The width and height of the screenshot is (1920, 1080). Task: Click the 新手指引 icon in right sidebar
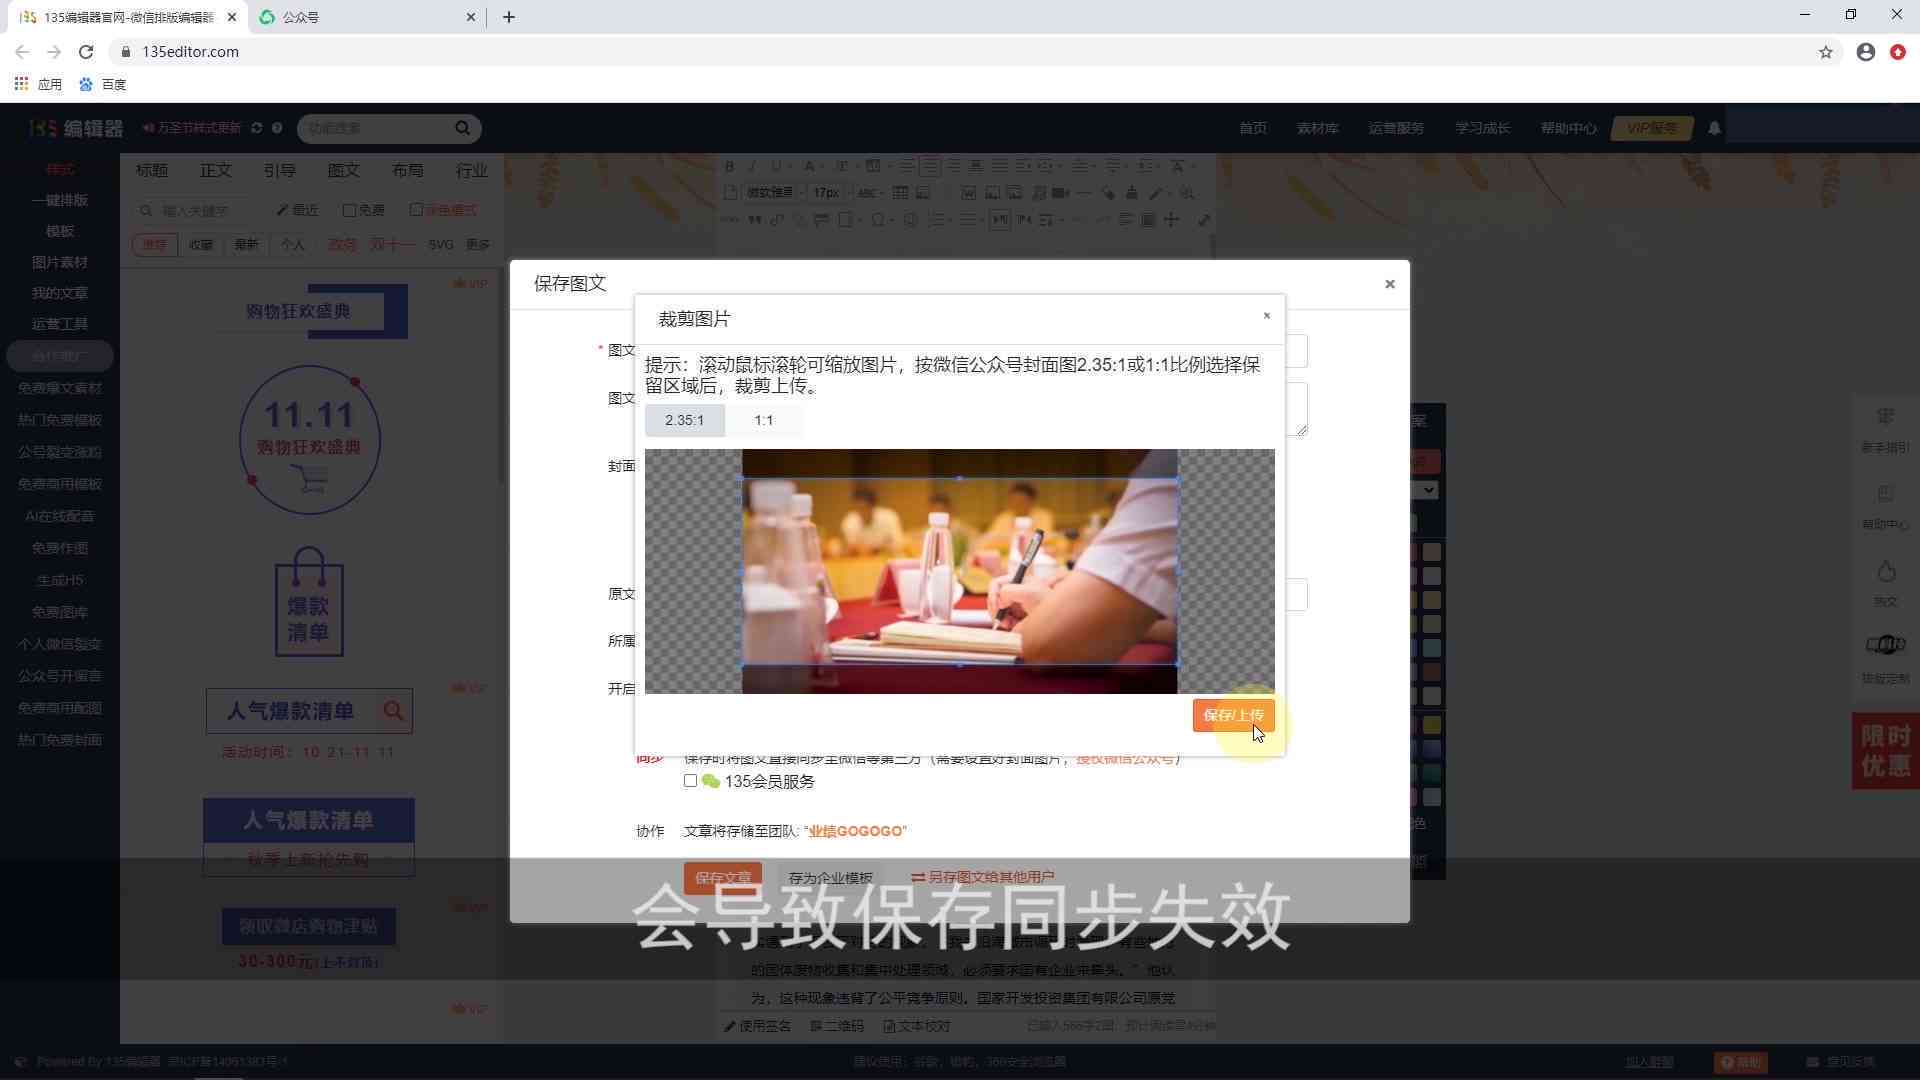1885,417
